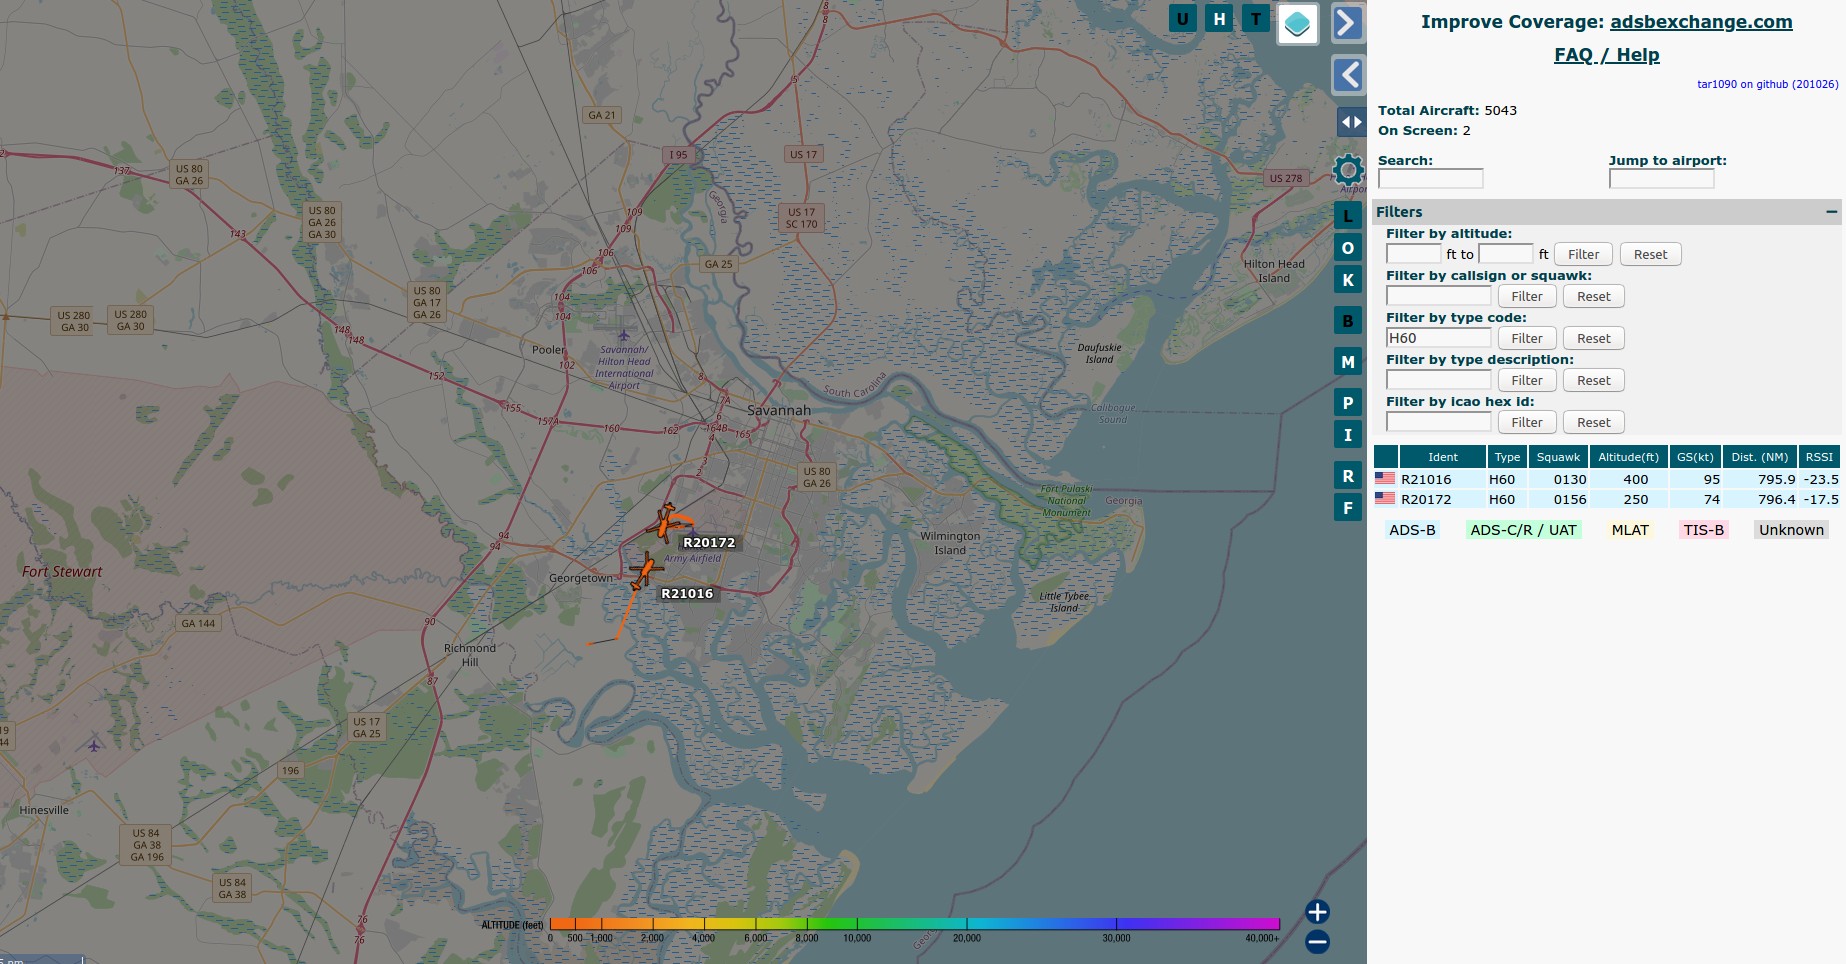
Task: Click the I map button
Action: point(1348,435)
